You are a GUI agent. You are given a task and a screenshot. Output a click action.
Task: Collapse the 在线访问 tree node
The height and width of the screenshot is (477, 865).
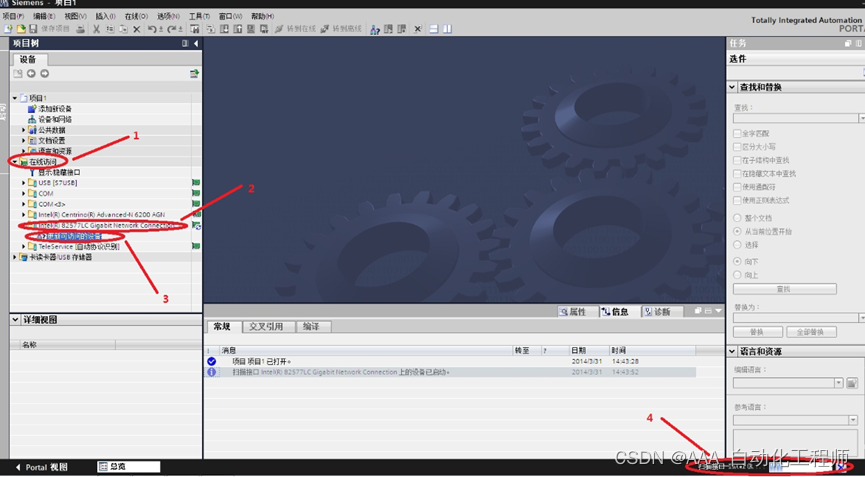15,162
